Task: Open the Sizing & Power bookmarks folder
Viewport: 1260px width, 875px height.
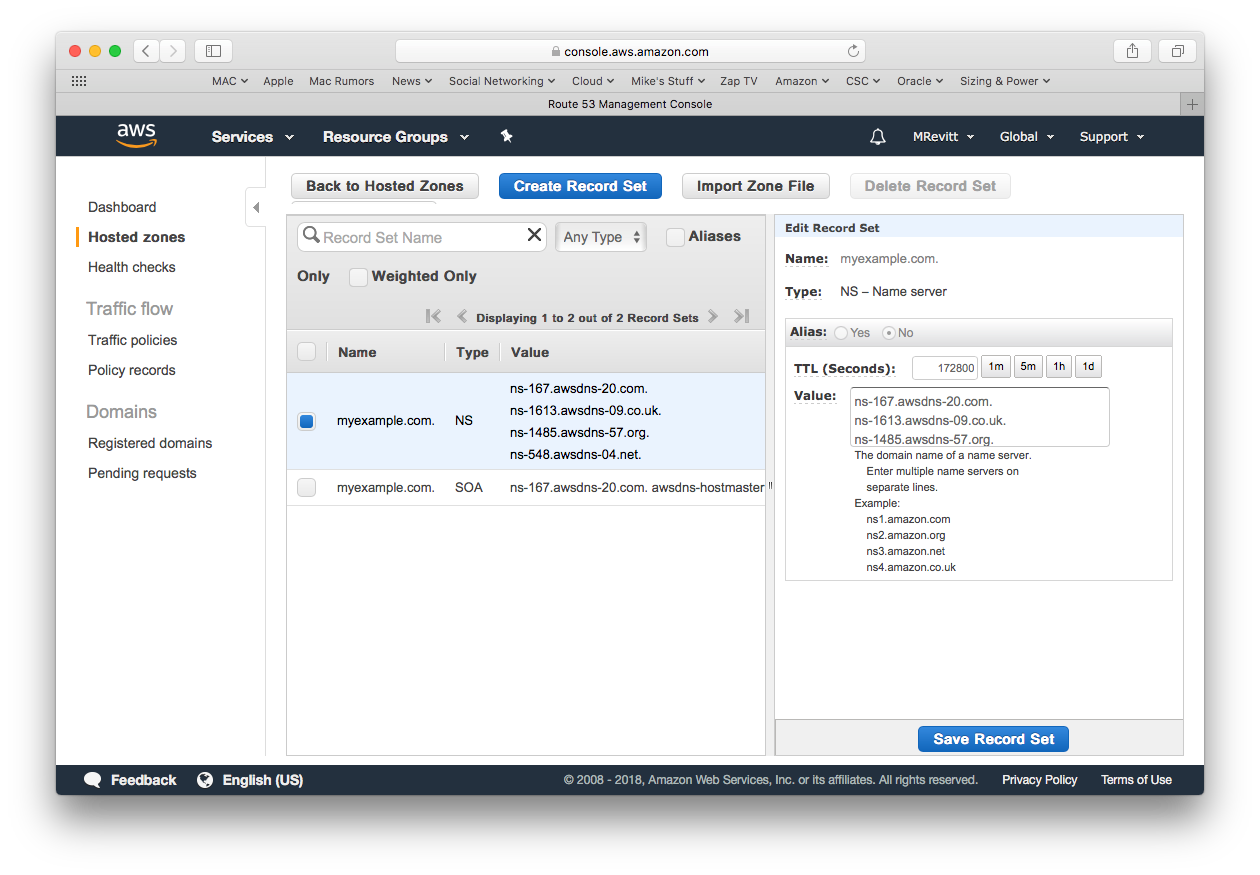Action: (1005, 81)
